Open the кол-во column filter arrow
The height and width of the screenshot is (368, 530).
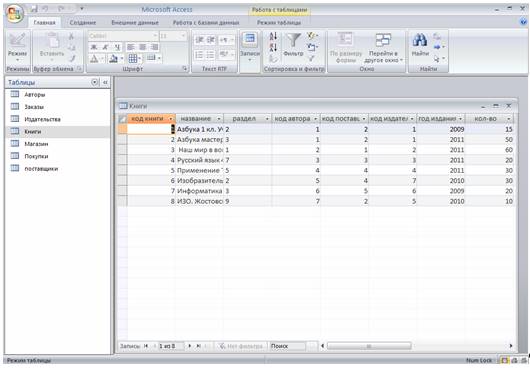(x=509, y=119)
